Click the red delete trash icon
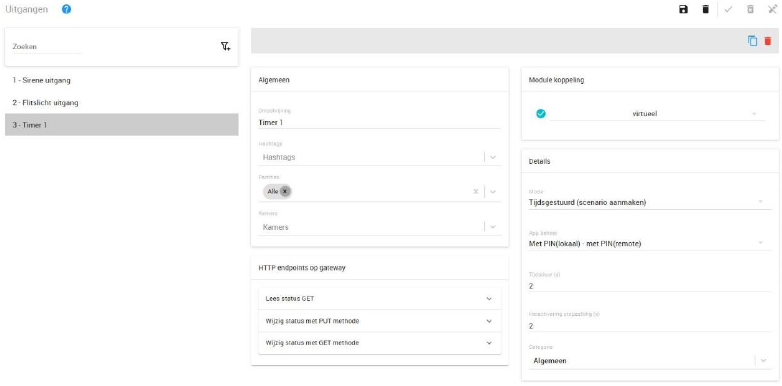 coord(768,41)
